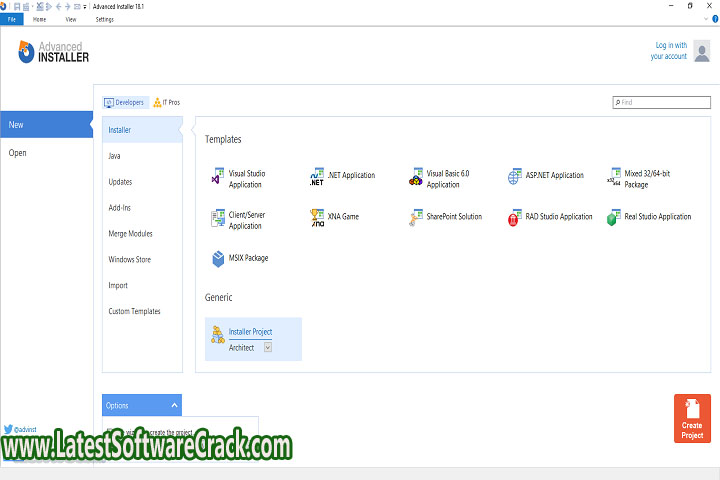Select the ASP.NET Application globe icon
The height and width of the screenshot is (480, 720).
click(514, 176)
